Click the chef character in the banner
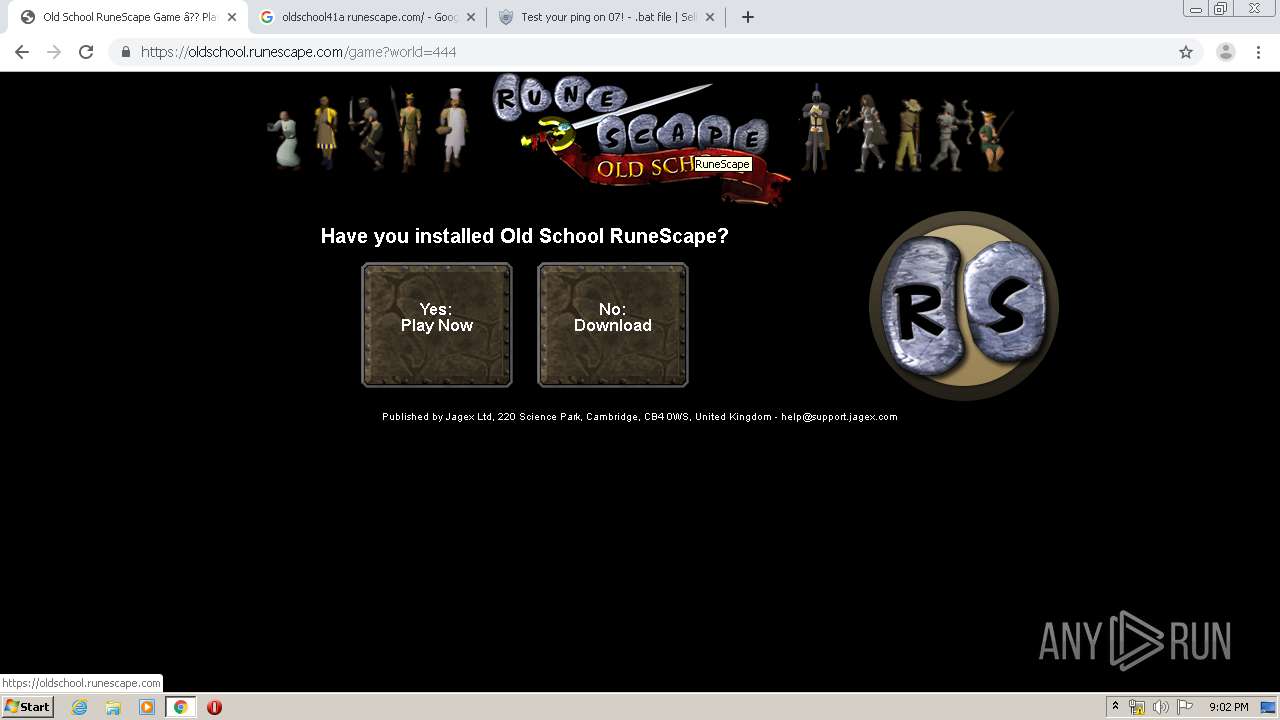Image resolution: width=1280 pixels, height=720 pixels. [454, 128]
